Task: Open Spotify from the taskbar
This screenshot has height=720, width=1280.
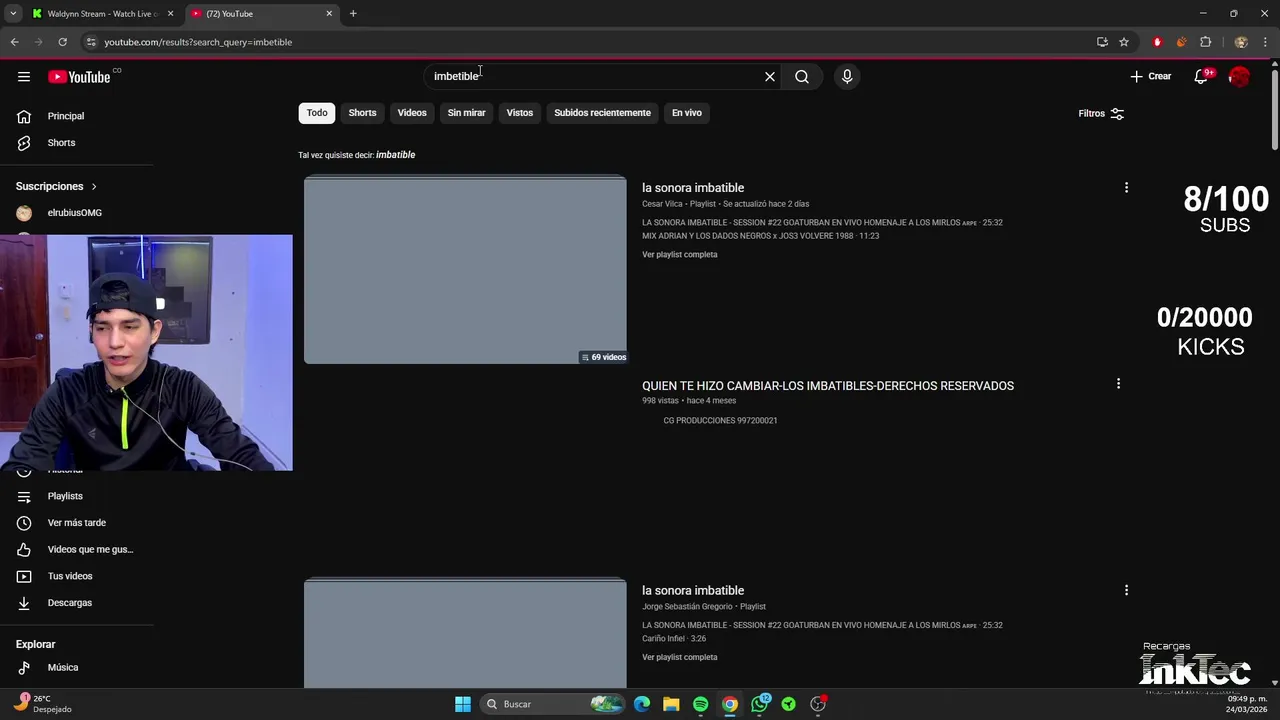Action: tap(700, 704)
